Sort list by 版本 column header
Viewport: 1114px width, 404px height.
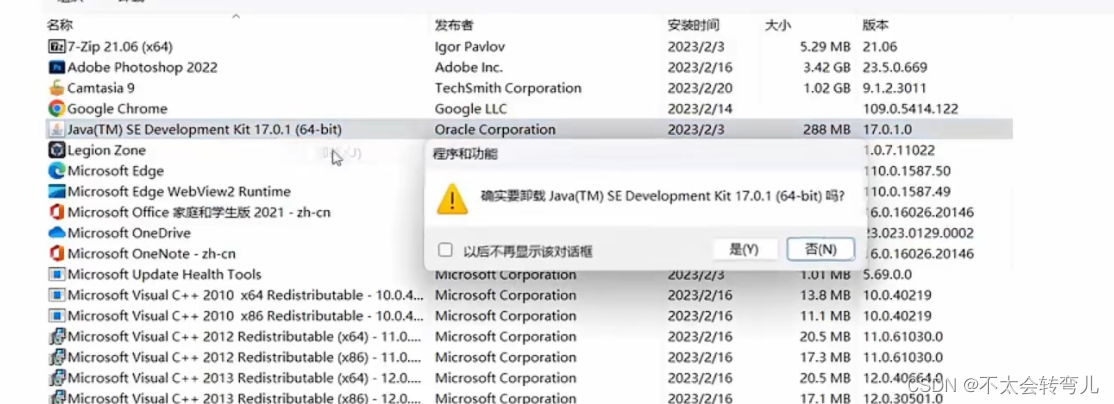(875, 26)
